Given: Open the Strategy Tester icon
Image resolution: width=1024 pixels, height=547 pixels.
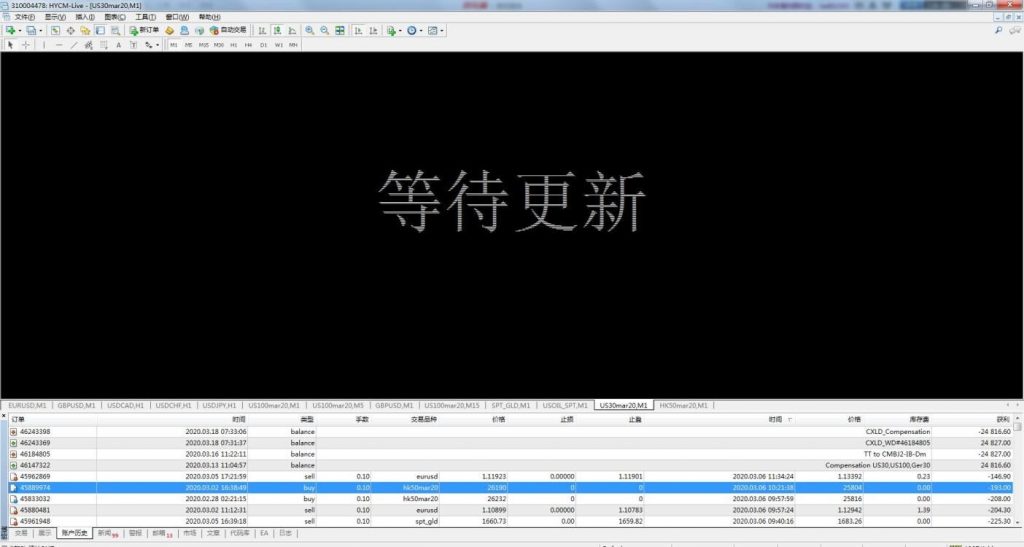Looking at the screenshot, I should click(x=115, y=30).
